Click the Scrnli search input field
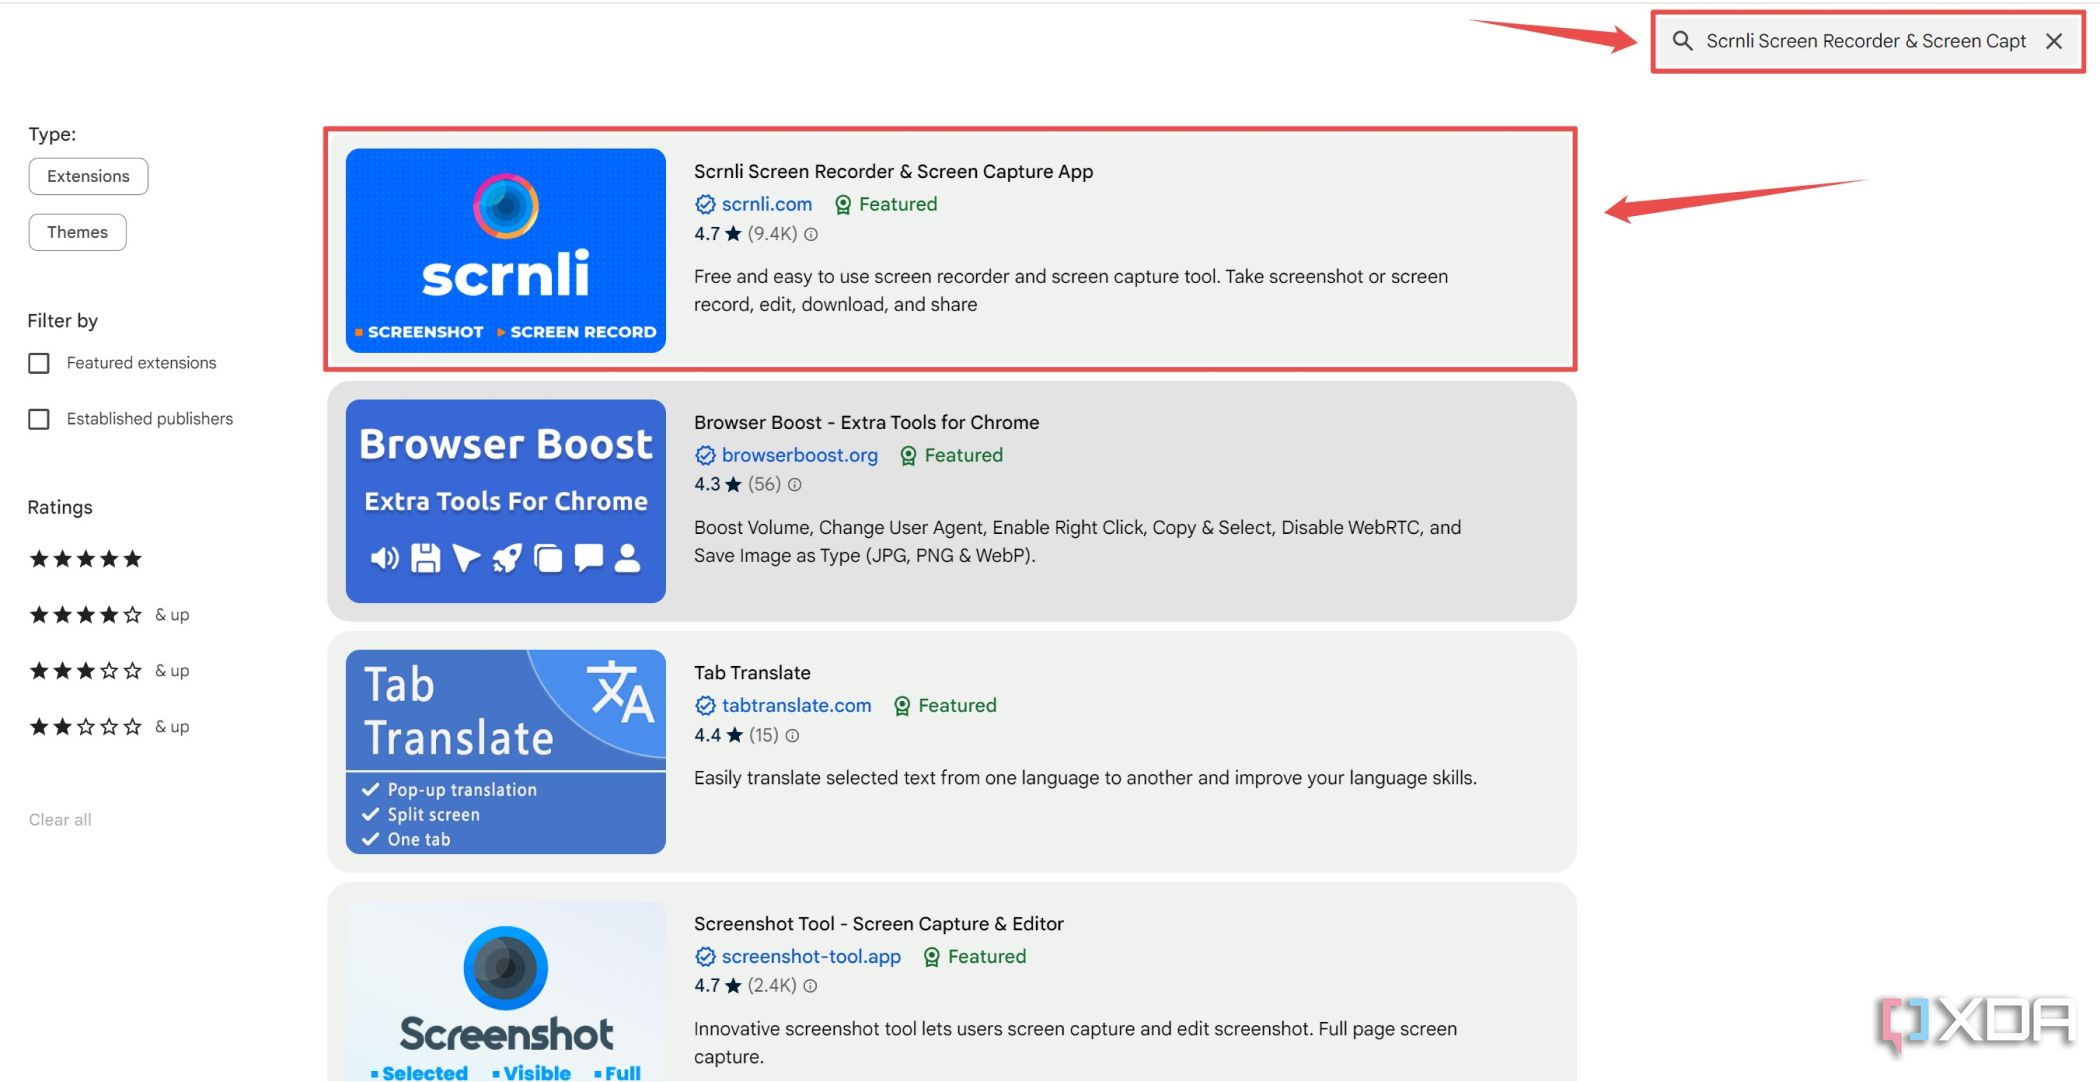The width and height of the screenshot is (2100, 1082). pyautogui.click(x=1866, y=41)
